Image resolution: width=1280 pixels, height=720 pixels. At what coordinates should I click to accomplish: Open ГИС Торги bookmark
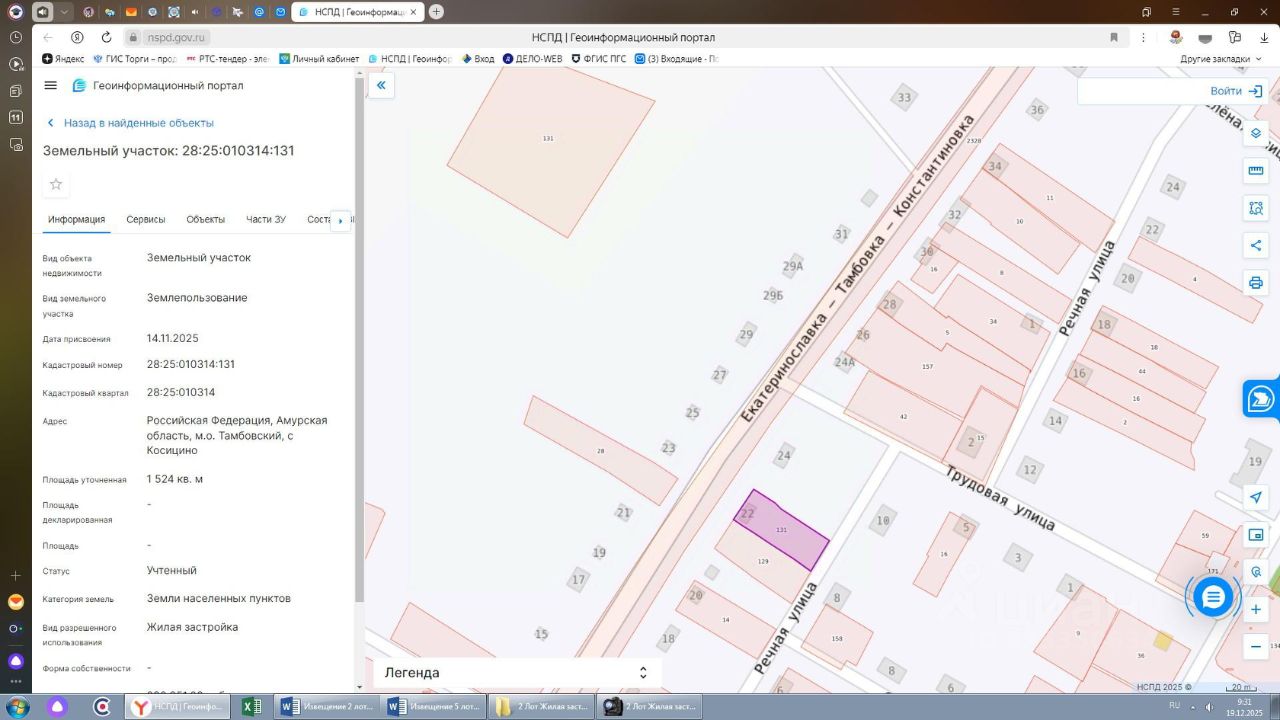coord(133,59)
